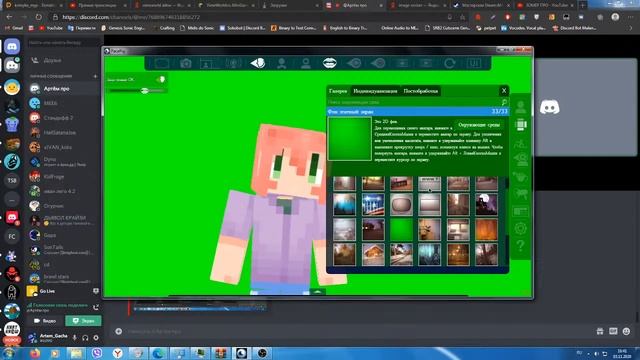
Task: Select the orange glow thumbnail
Action: pyautogui.click(x=487, y=229)
